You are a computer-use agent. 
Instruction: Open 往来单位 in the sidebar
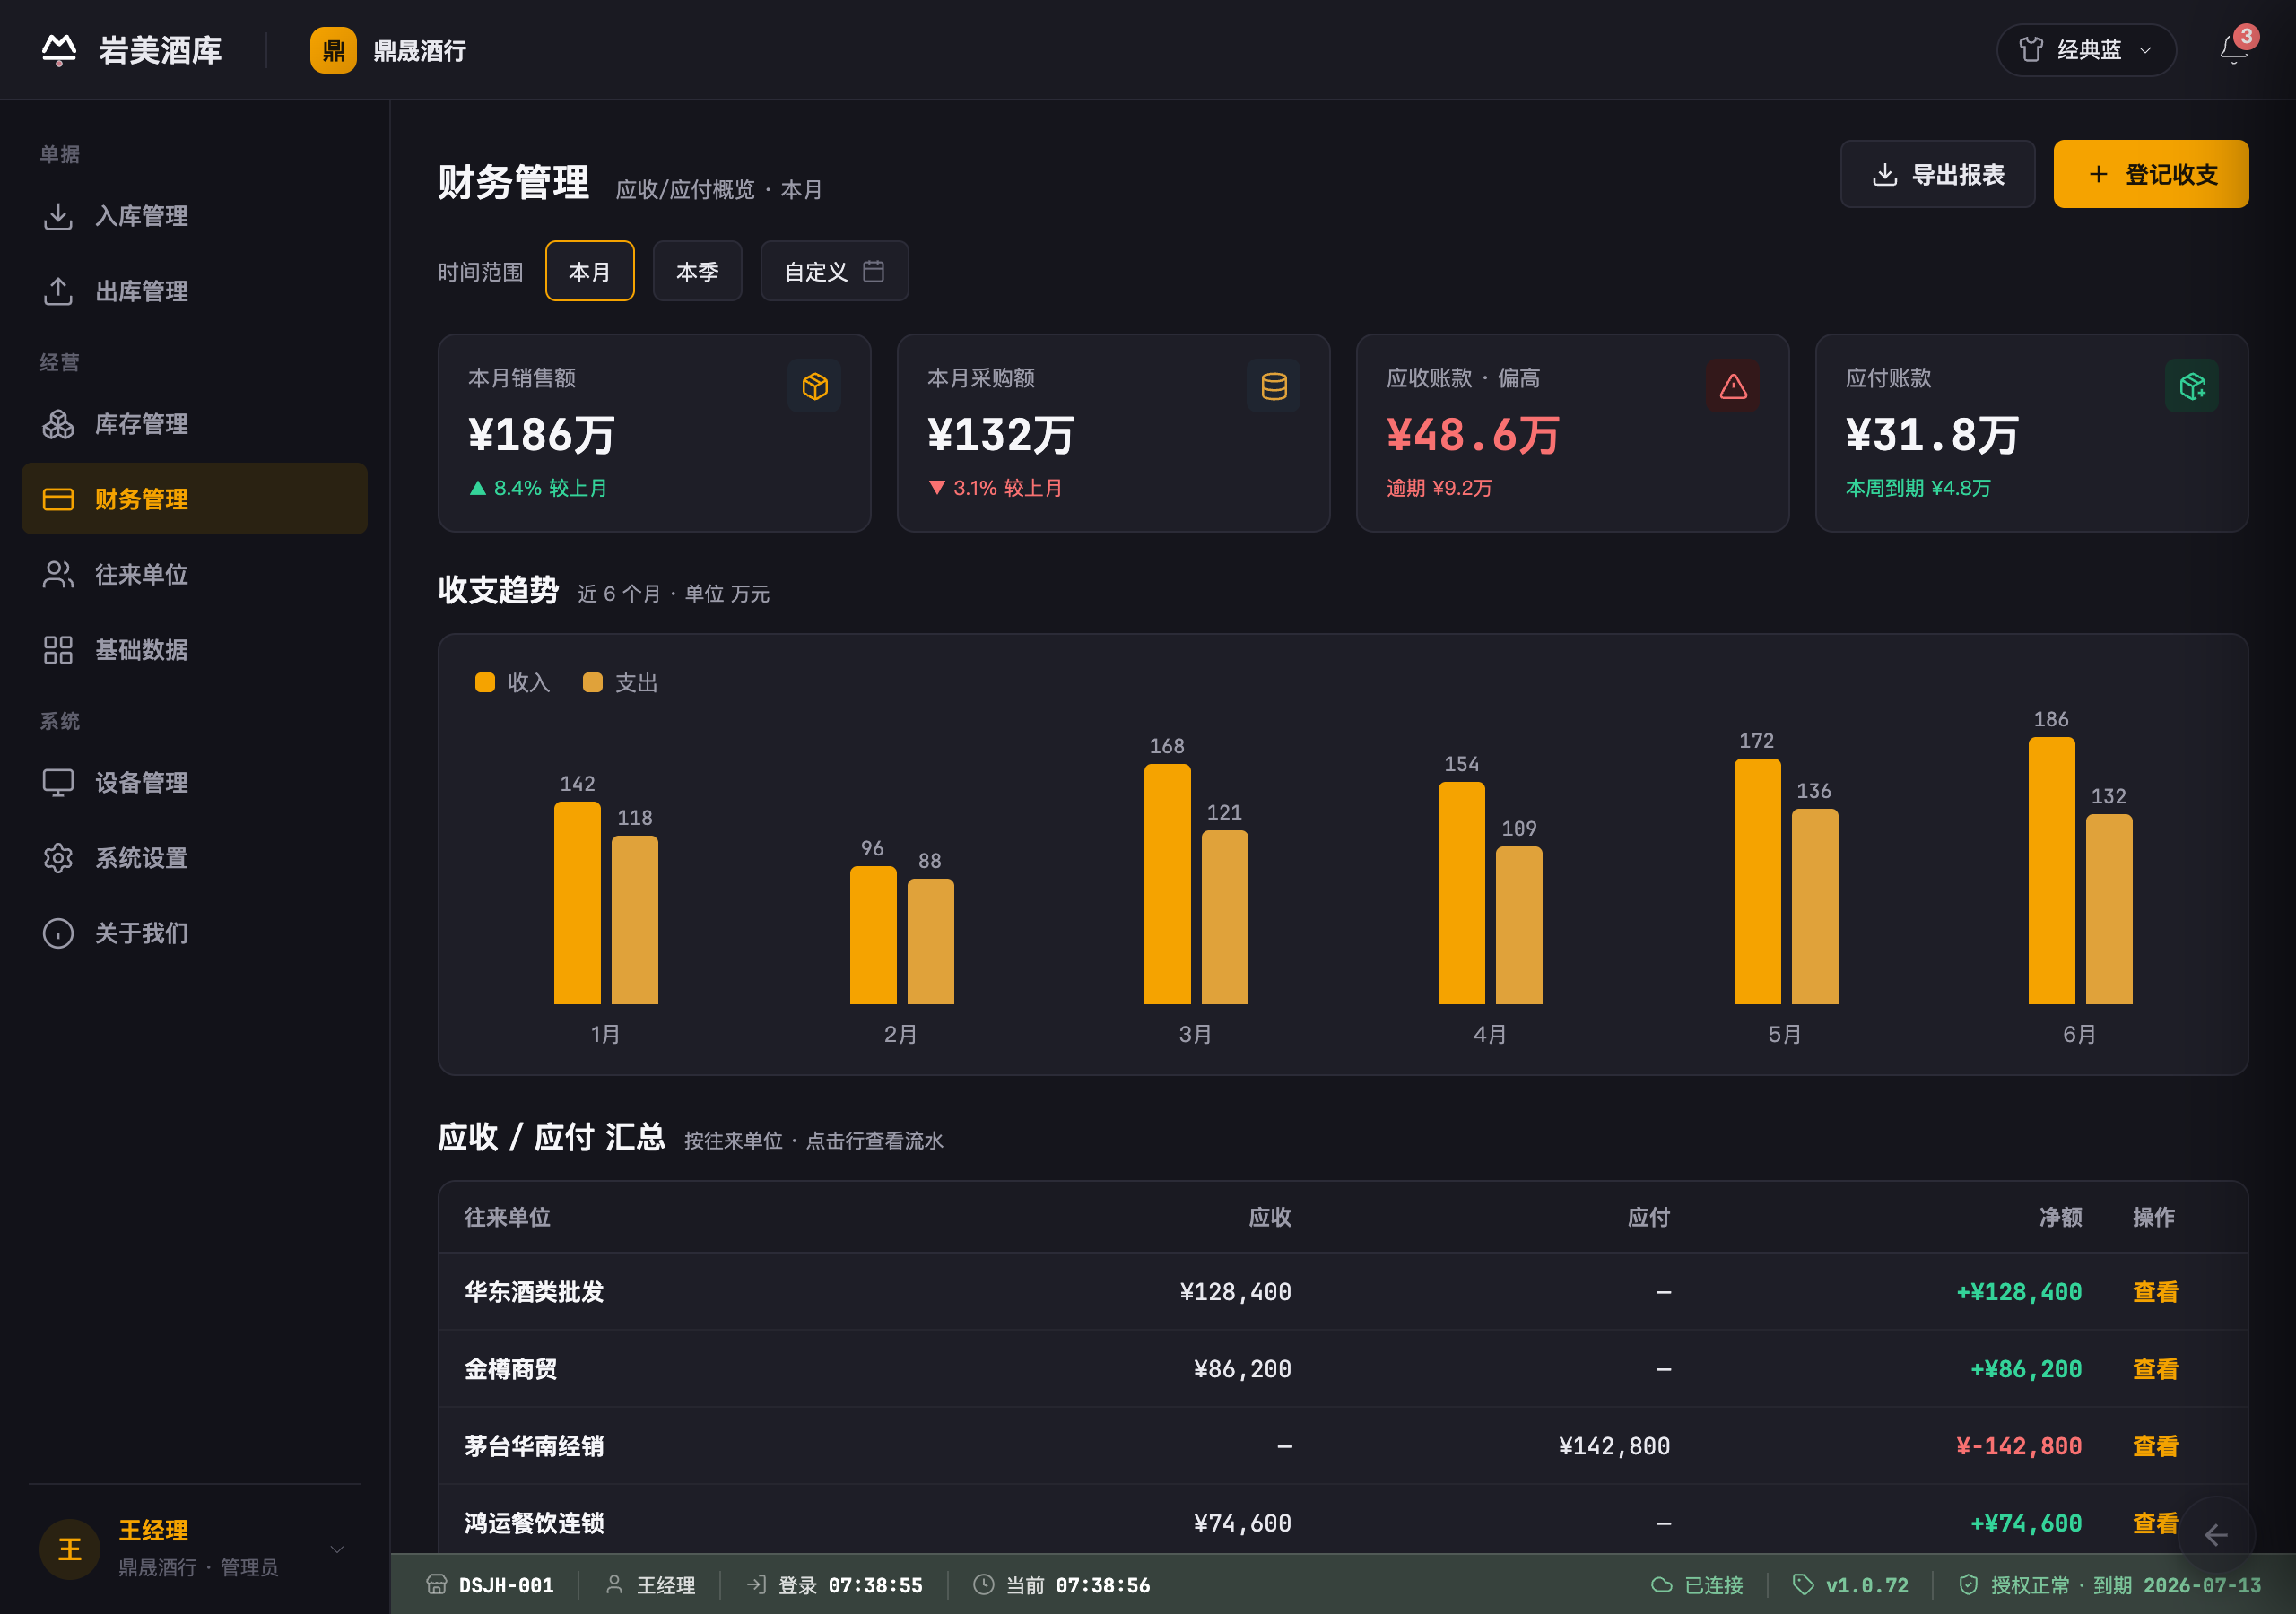(x=194, y=574)
